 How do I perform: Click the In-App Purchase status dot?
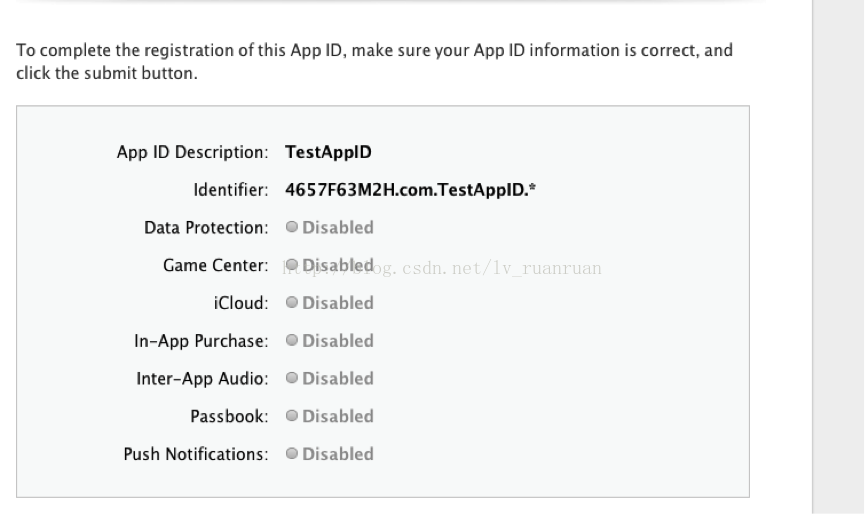click(x=292, y=340)
